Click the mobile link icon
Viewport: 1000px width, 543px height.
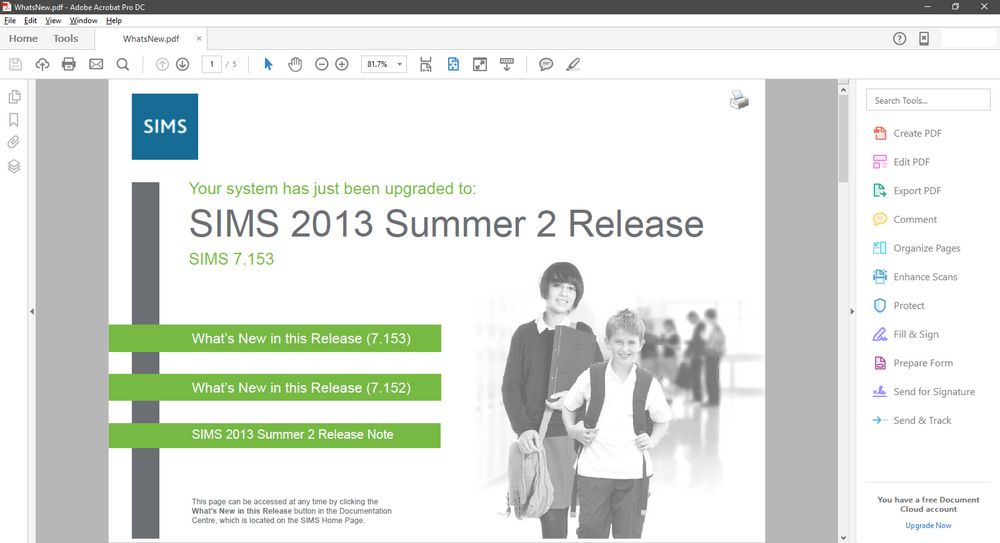924,39
